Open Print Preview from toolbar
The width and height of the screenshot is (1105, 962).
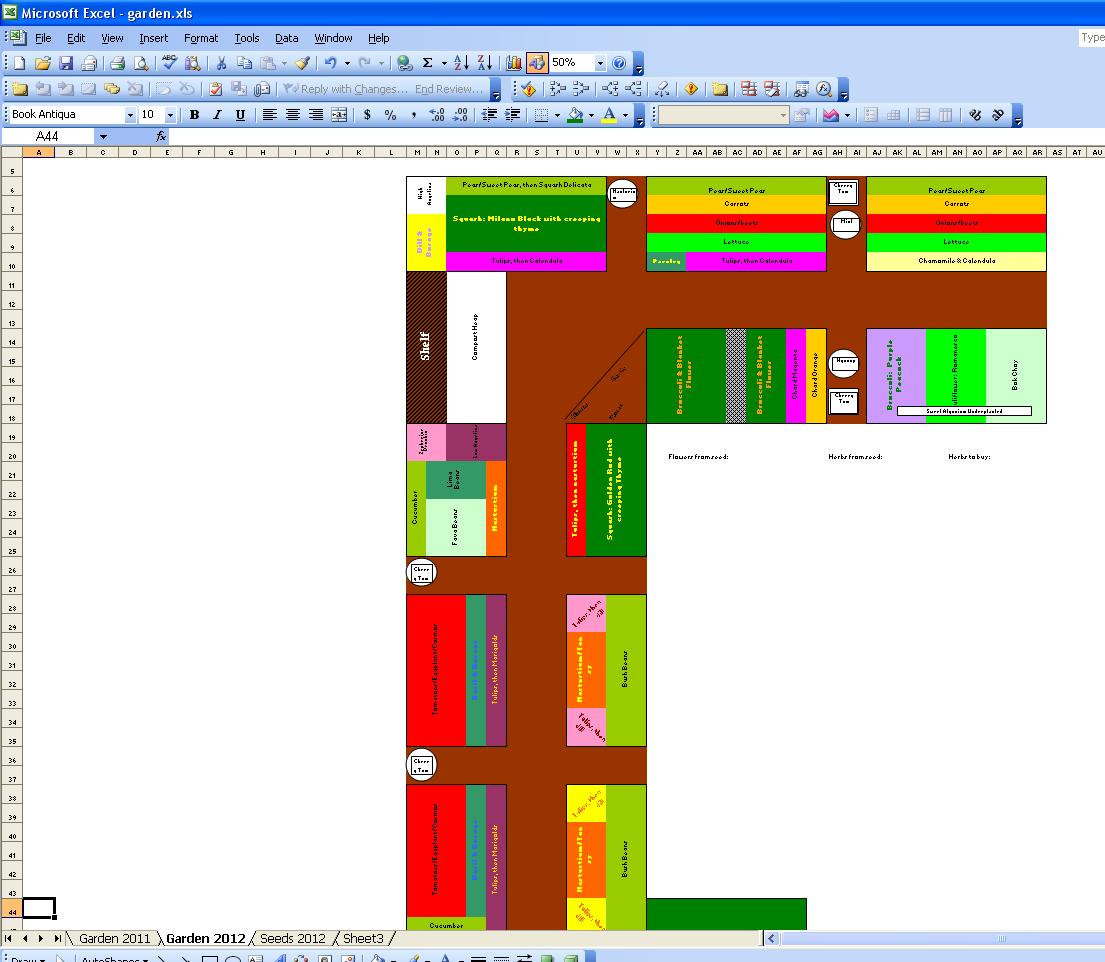coord(140,63)
